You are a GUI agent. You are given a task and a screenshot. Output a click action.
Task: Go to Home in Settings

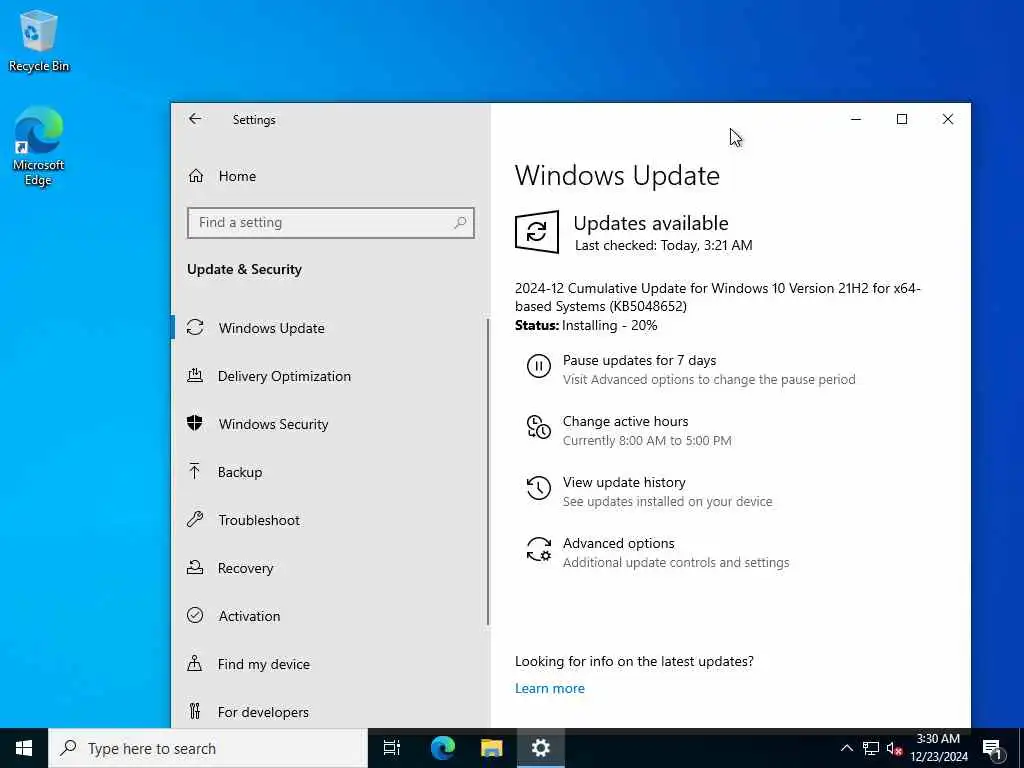point(237,176)
